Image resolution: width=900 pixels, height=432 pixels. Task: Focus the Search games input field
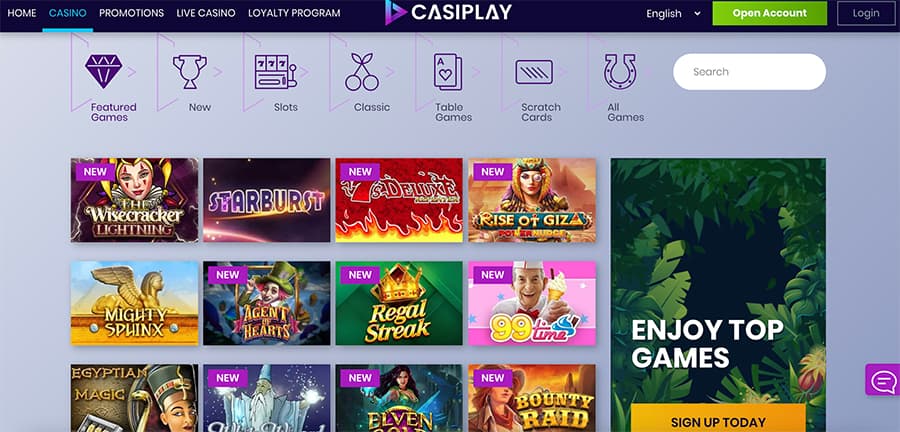pyautogui.click(x=750, y=72)
